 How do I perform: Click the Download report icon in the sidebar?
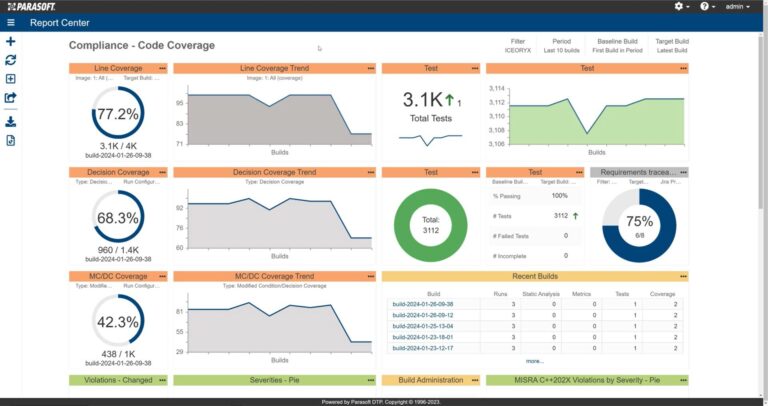pyautogui.click(x=10, y=121)
